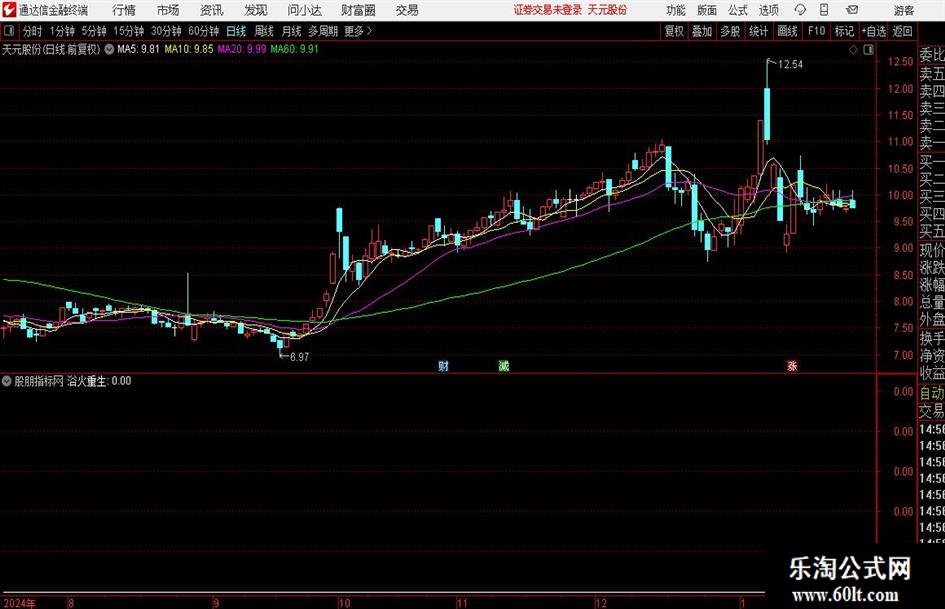This screenshot has width=945, height=609.
Task: Click the 叠加 overlay button
Action: click(x=702, y=31)
